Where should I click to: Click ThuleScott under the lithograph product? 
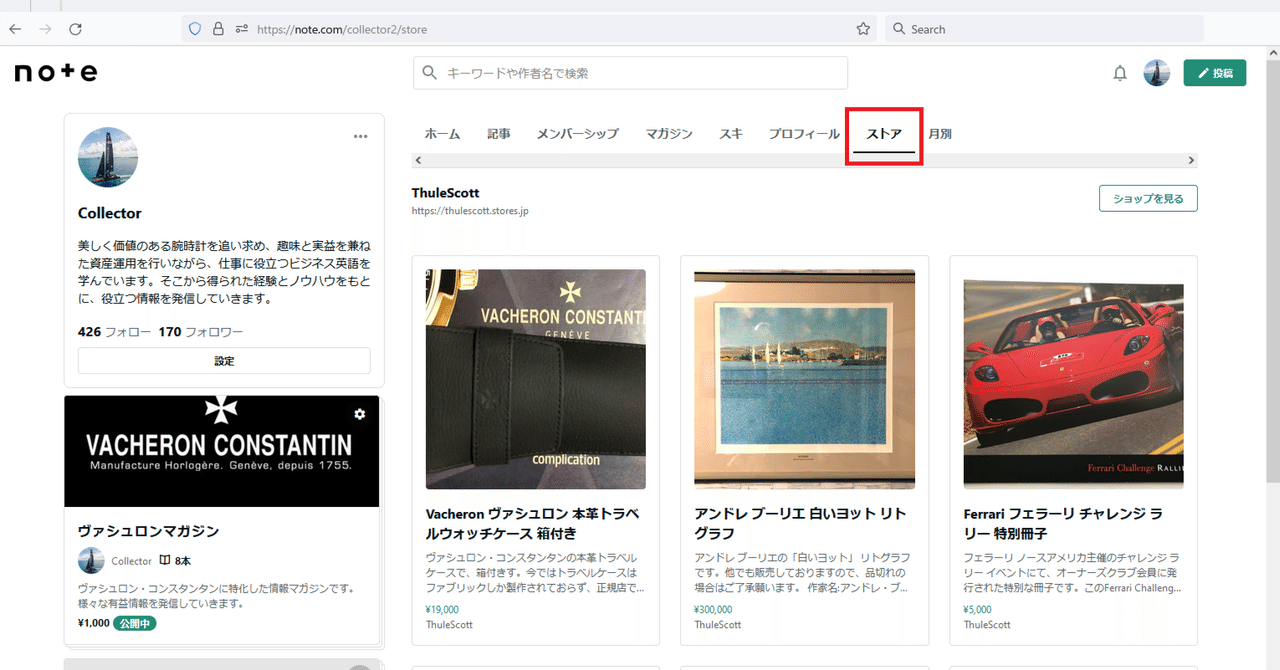point(718,625)
